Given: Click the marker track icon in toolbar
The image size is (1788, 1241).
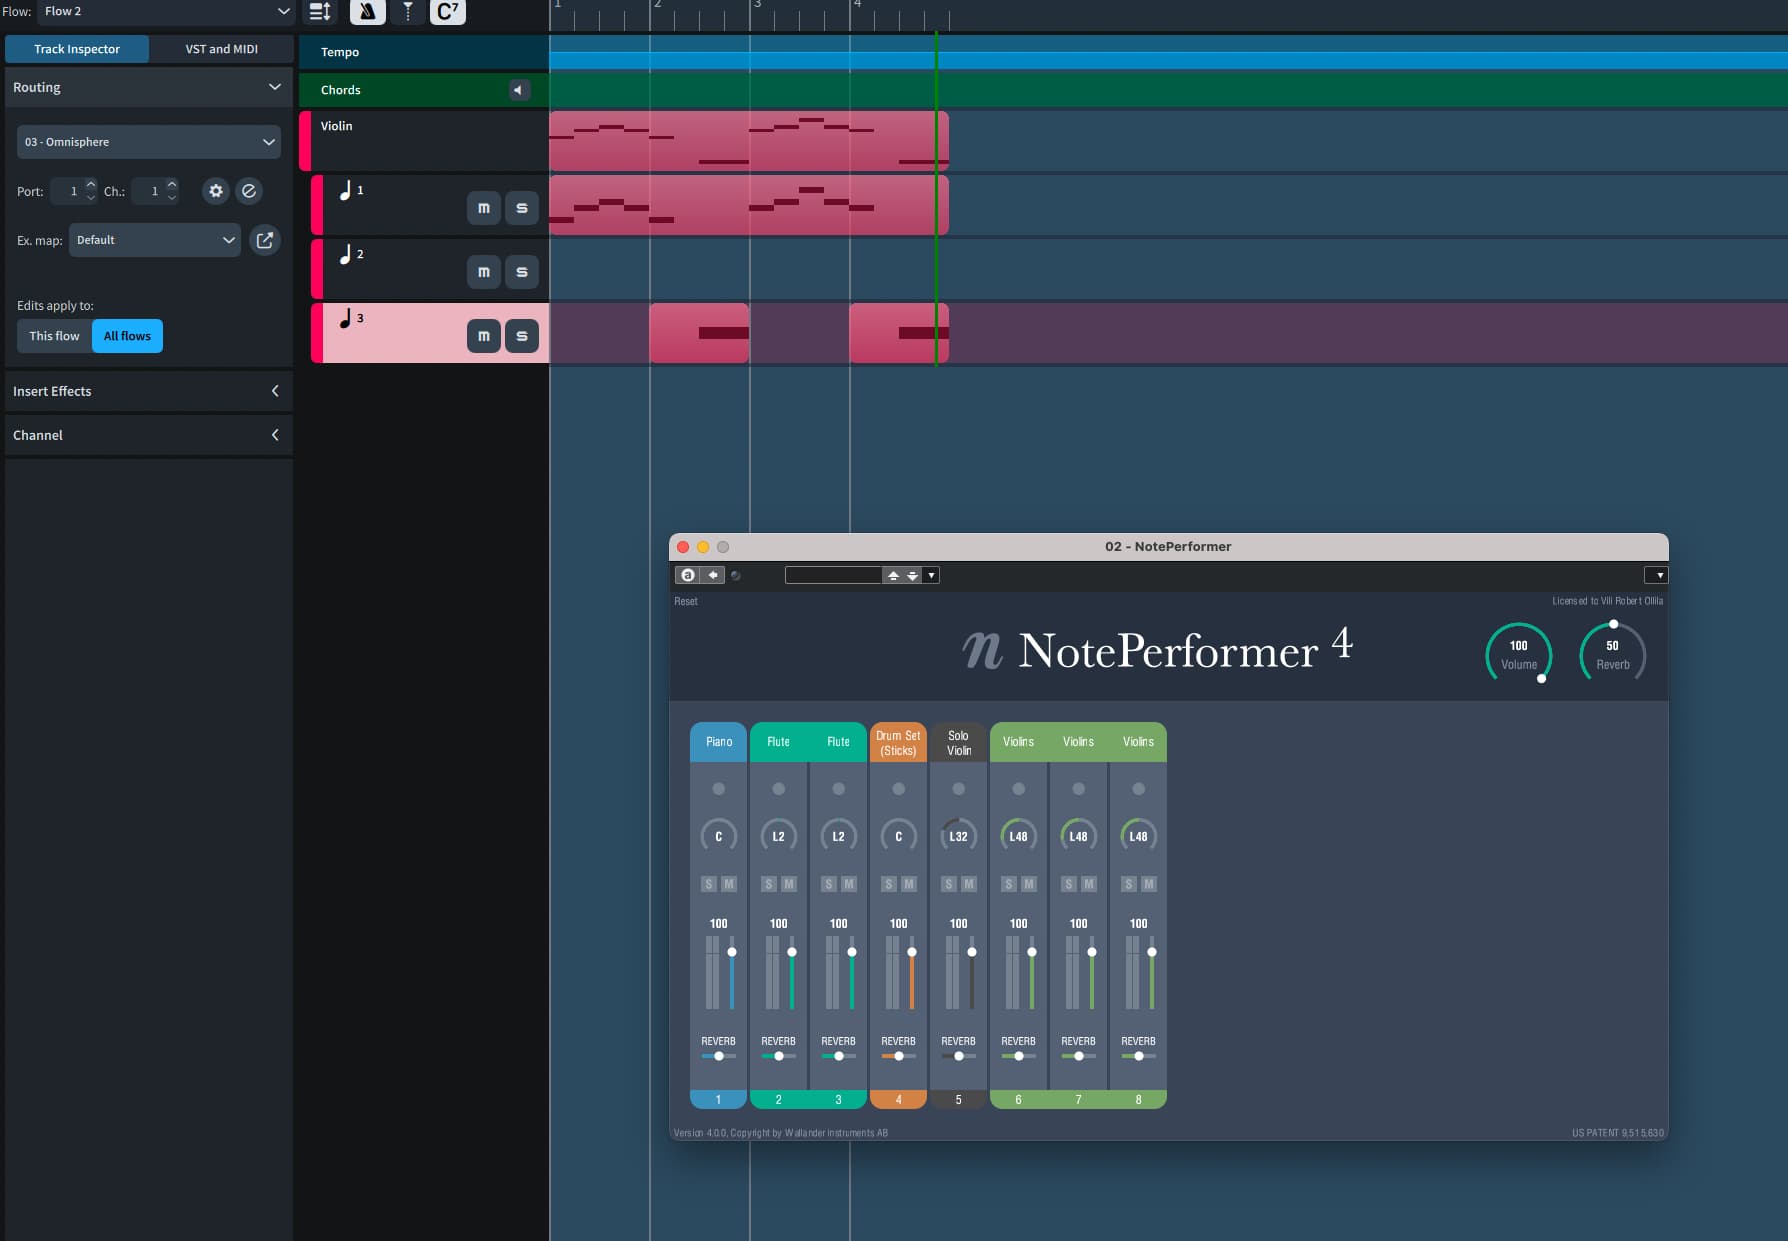Looking at the screenshot, I should pos(408,11).
